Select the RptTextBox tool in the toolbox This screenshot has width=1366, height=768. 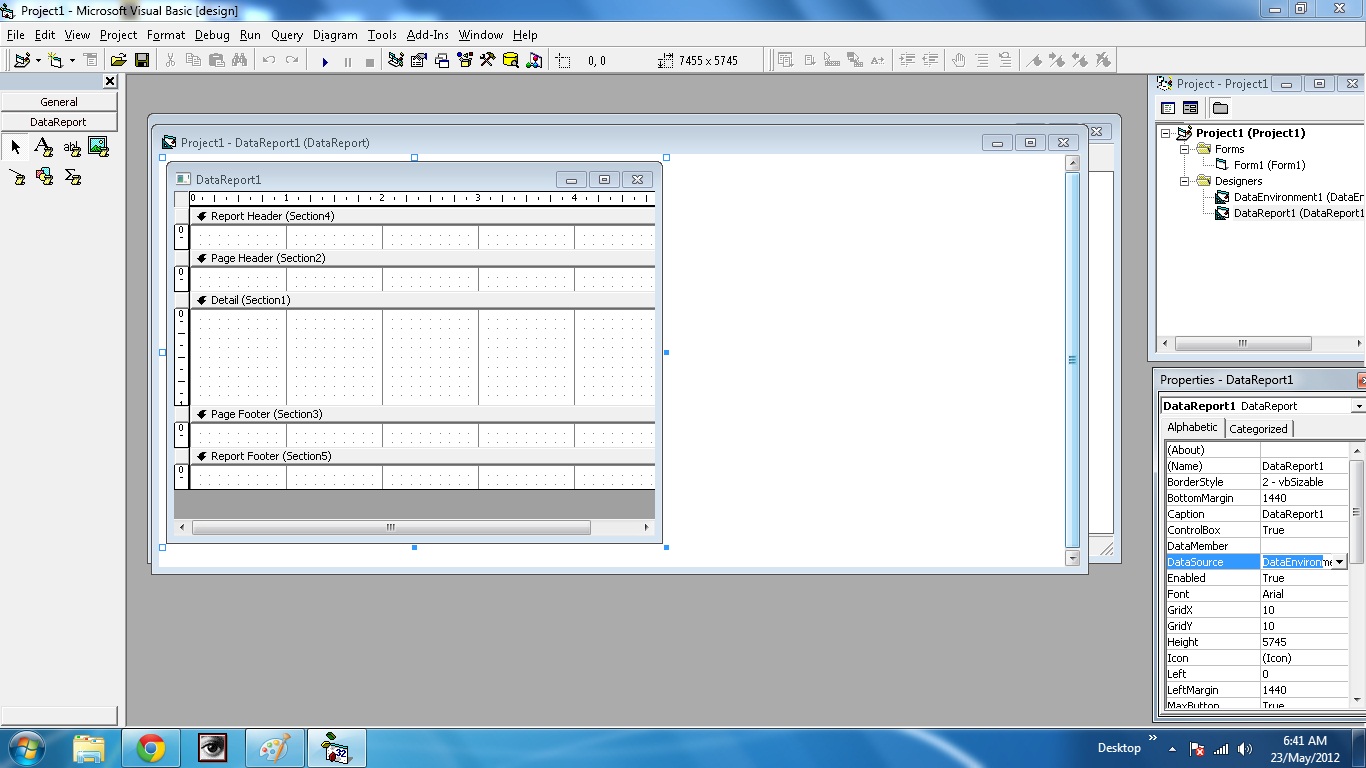pyautogui.click(x=71, y=147)
